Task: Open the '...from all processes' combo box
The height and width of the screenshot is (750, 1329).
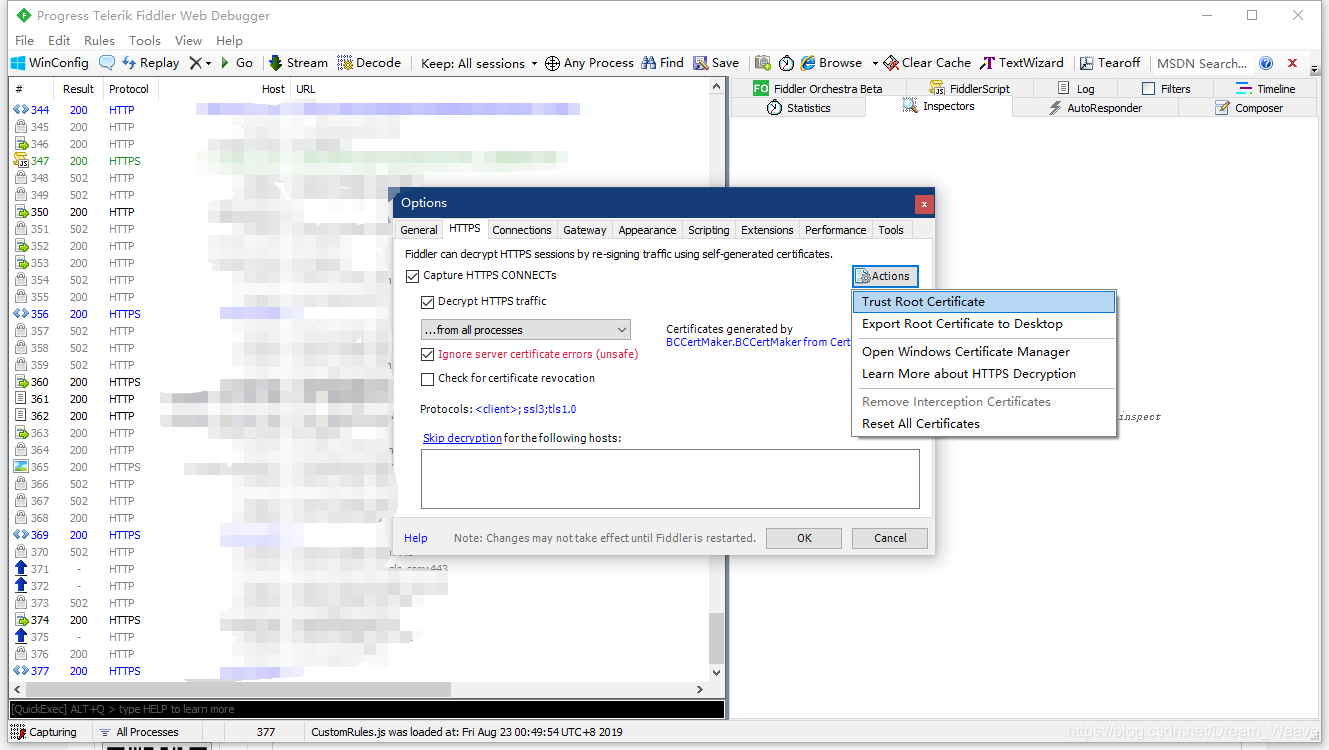Action: (x=526, y=330)
